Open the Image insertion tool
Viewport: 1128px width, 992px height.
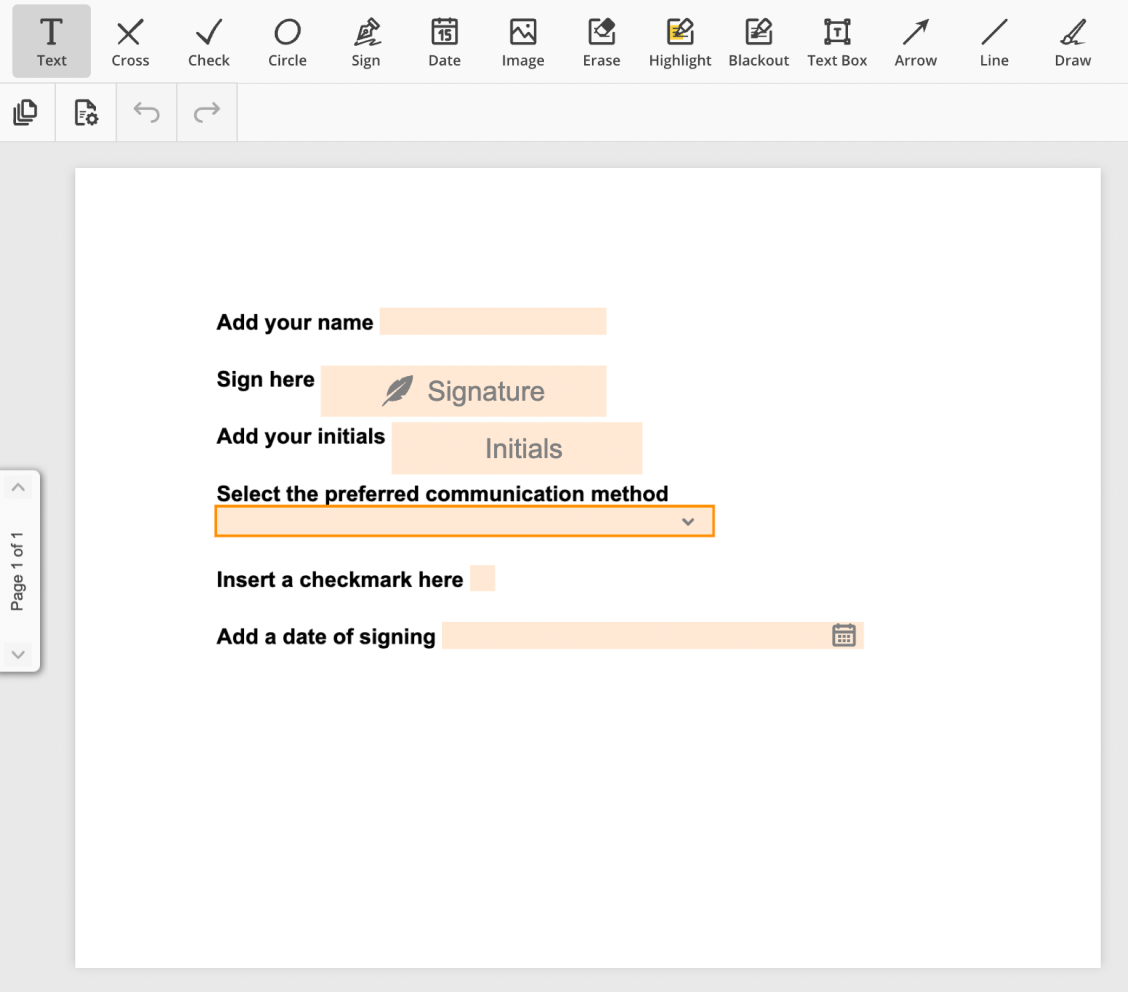522,40
